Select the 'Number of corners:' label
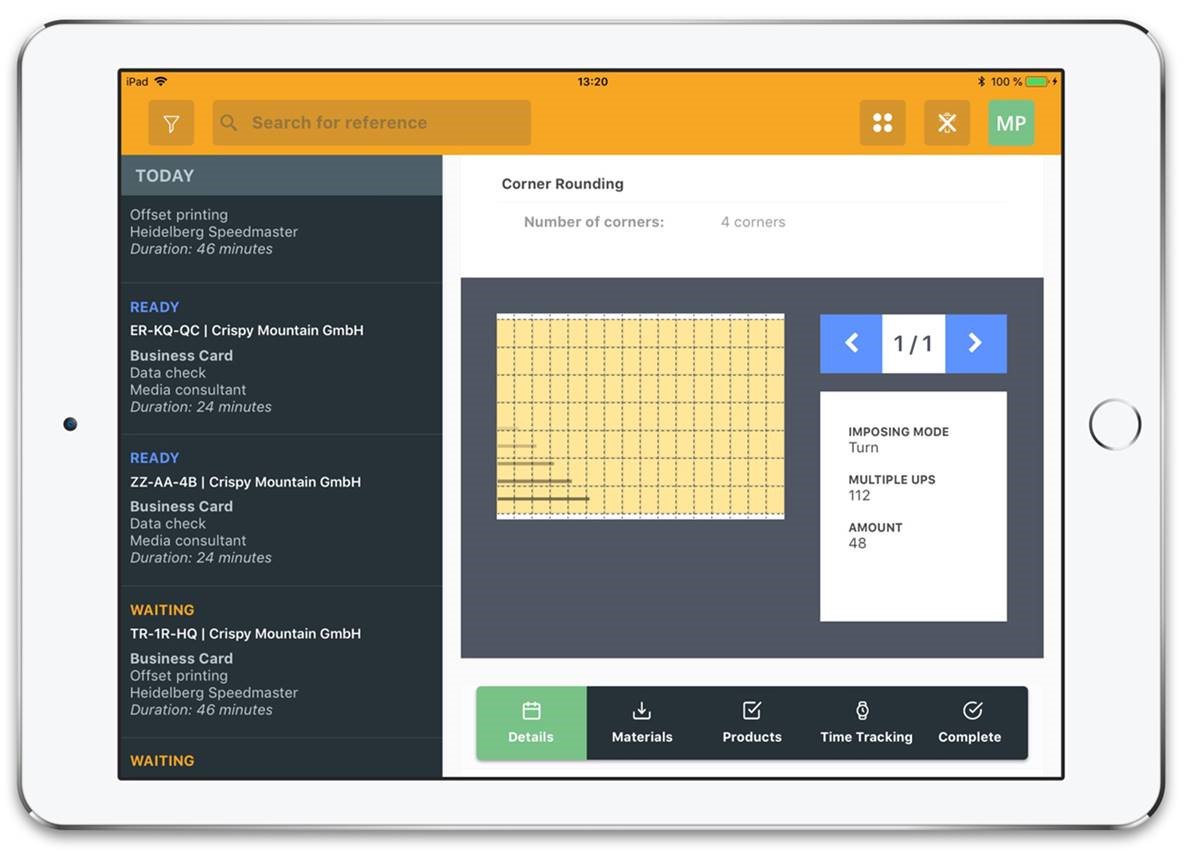This screenshot has width=1190, height=851. (593, 222)
